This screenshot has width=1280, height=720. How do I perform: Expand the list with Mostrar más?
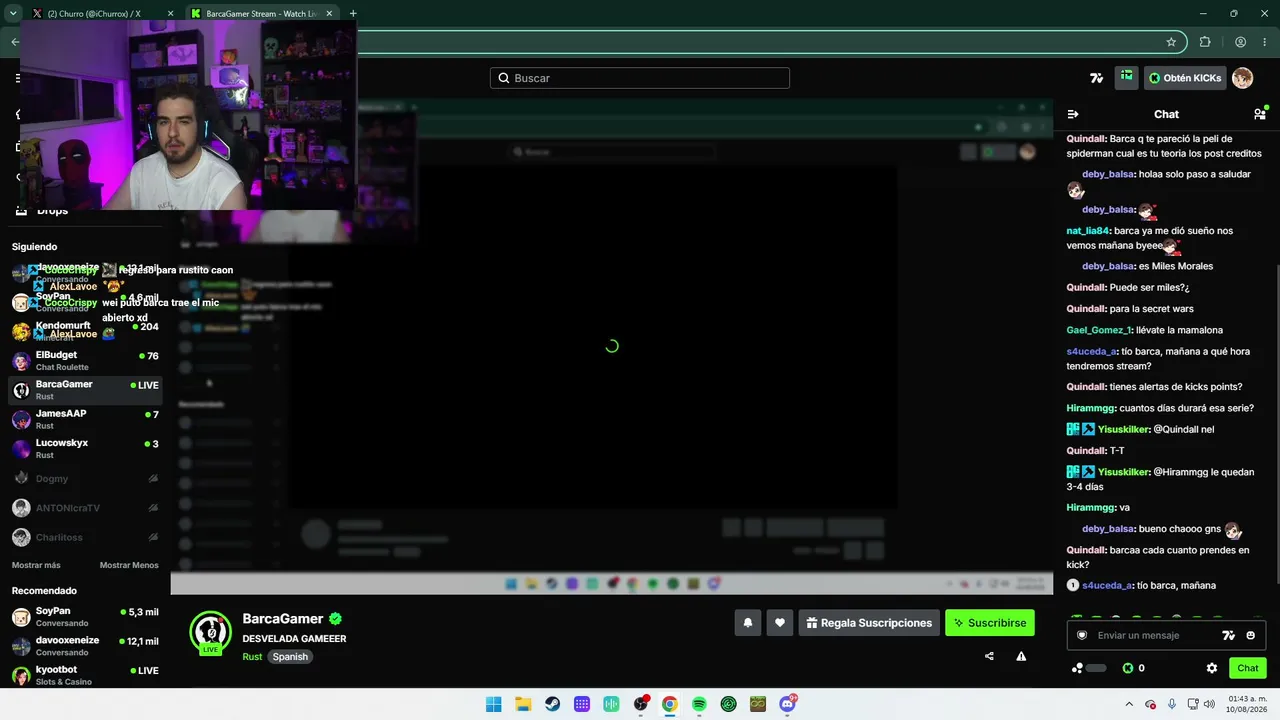click(x=36, y=565)
